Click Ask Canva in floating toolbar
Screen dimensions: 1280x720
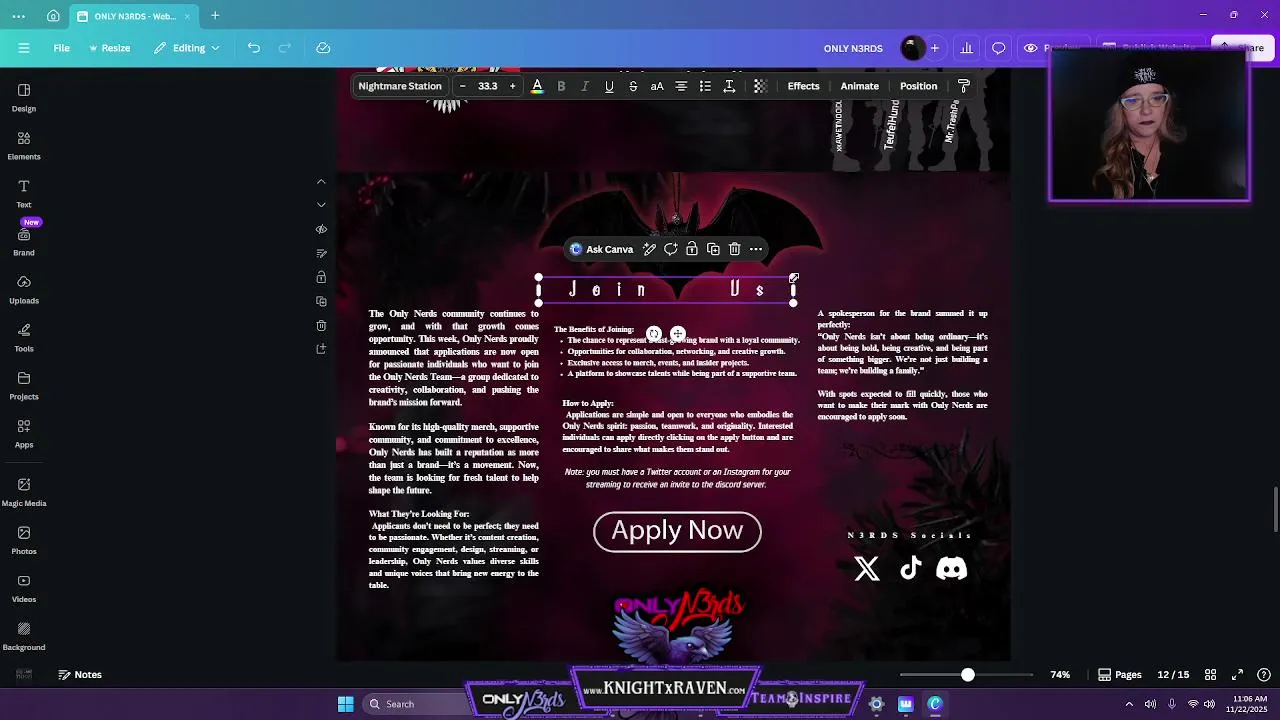coord(602,249)
